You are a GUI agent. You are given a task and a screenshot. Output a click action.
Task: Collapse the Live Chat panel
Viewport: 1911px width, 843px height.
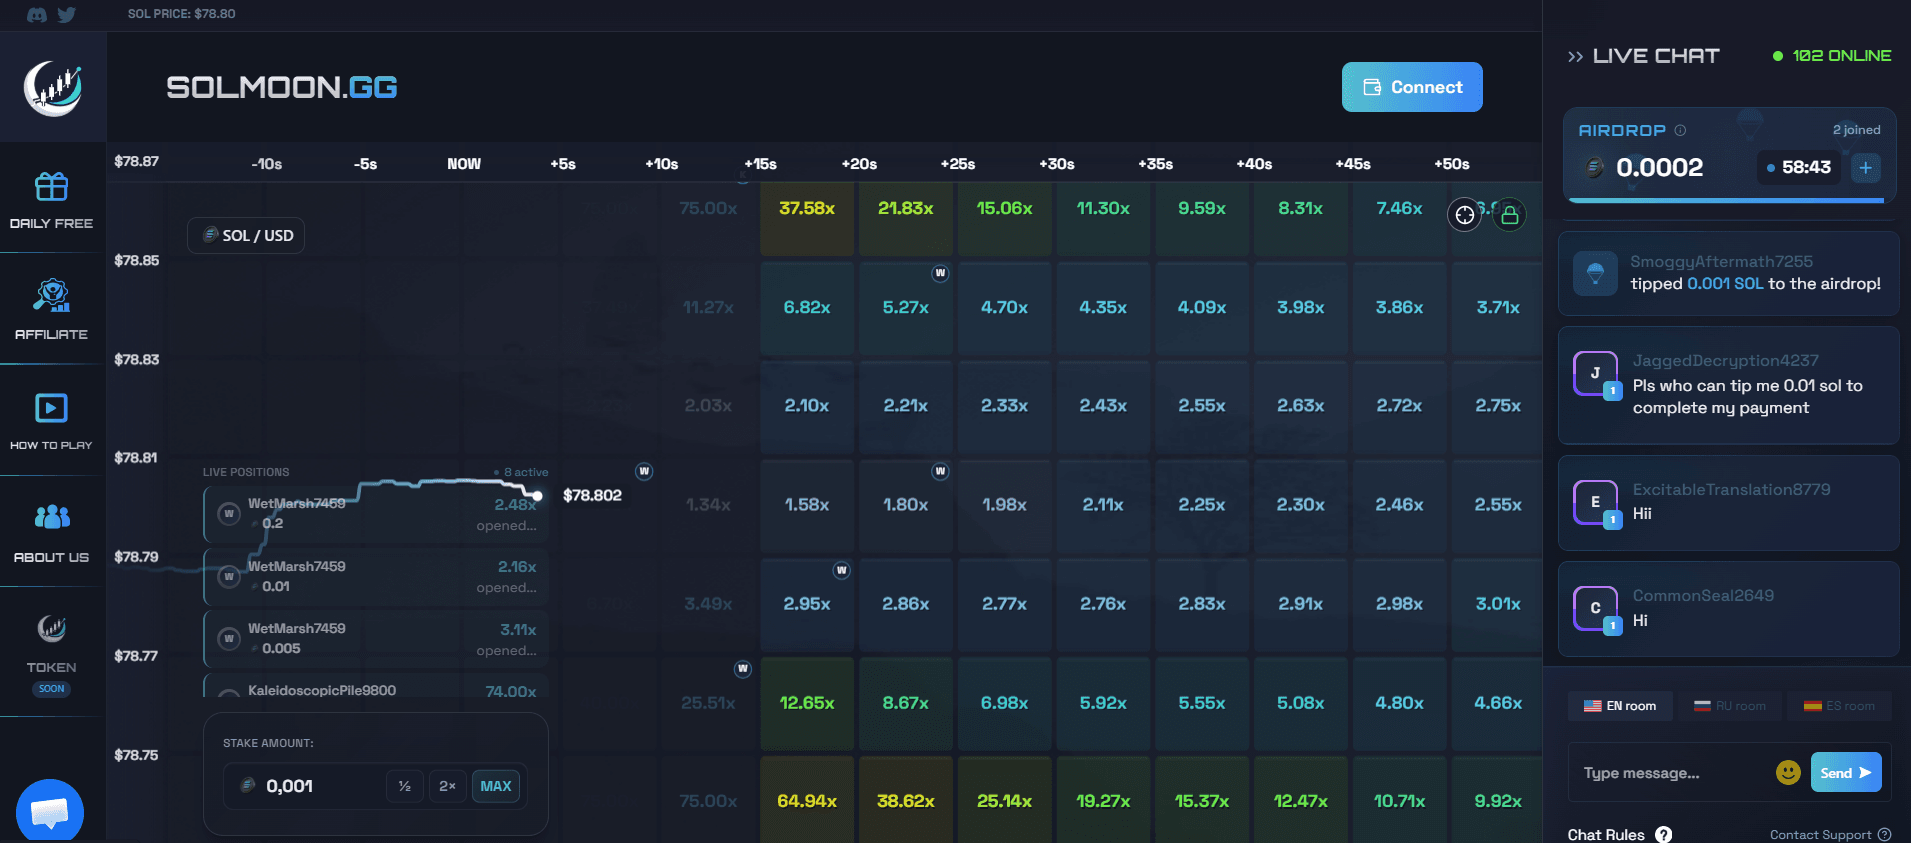[1575, 57]
